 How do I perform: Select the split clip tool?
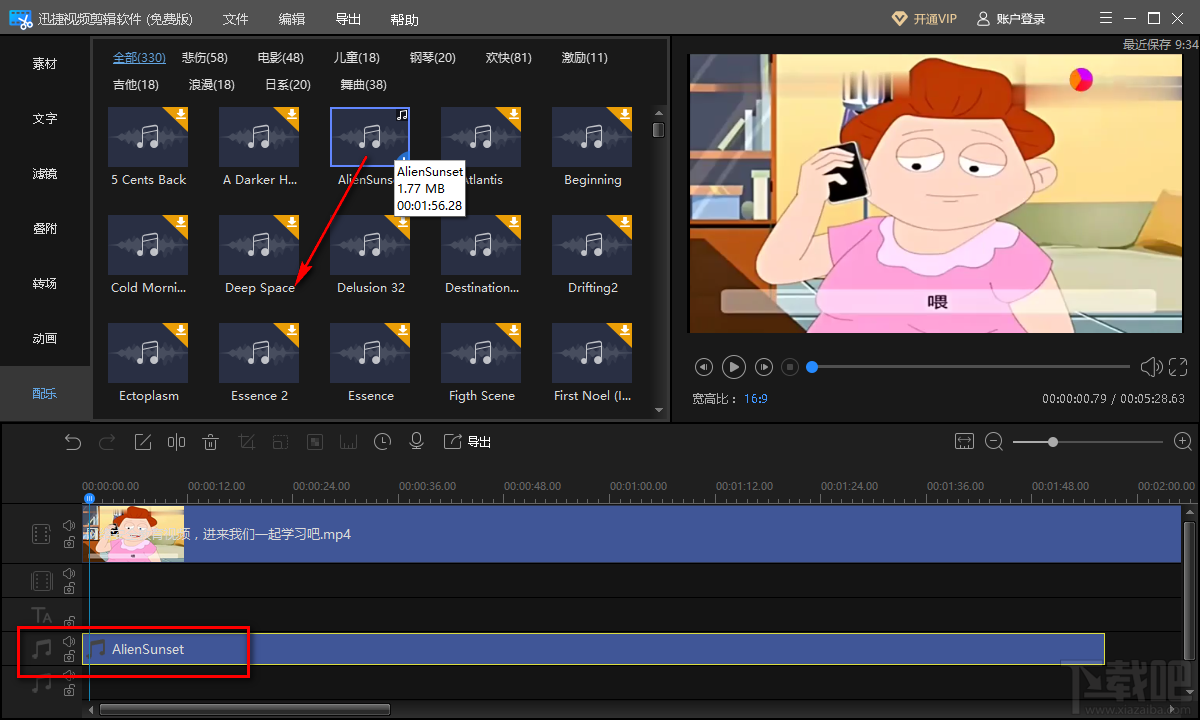point(176,441)
